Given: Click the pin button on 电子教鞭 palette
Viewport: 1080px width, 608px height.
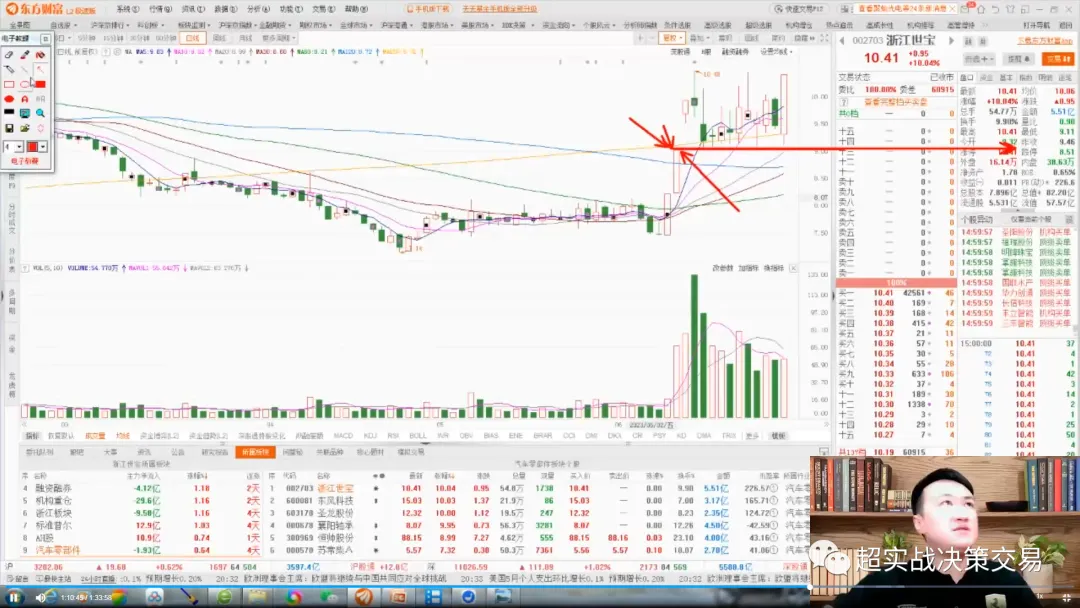Looking at the screenshot, I should [45, 39].
